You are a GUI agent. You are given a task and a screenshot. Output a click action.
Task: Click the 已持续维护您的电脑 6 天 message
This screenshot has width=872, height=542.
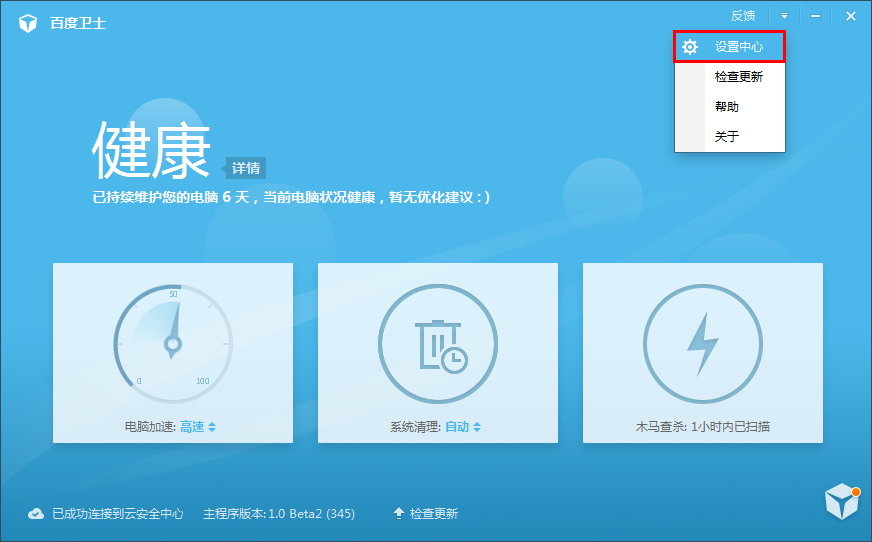tap(291, 197)
